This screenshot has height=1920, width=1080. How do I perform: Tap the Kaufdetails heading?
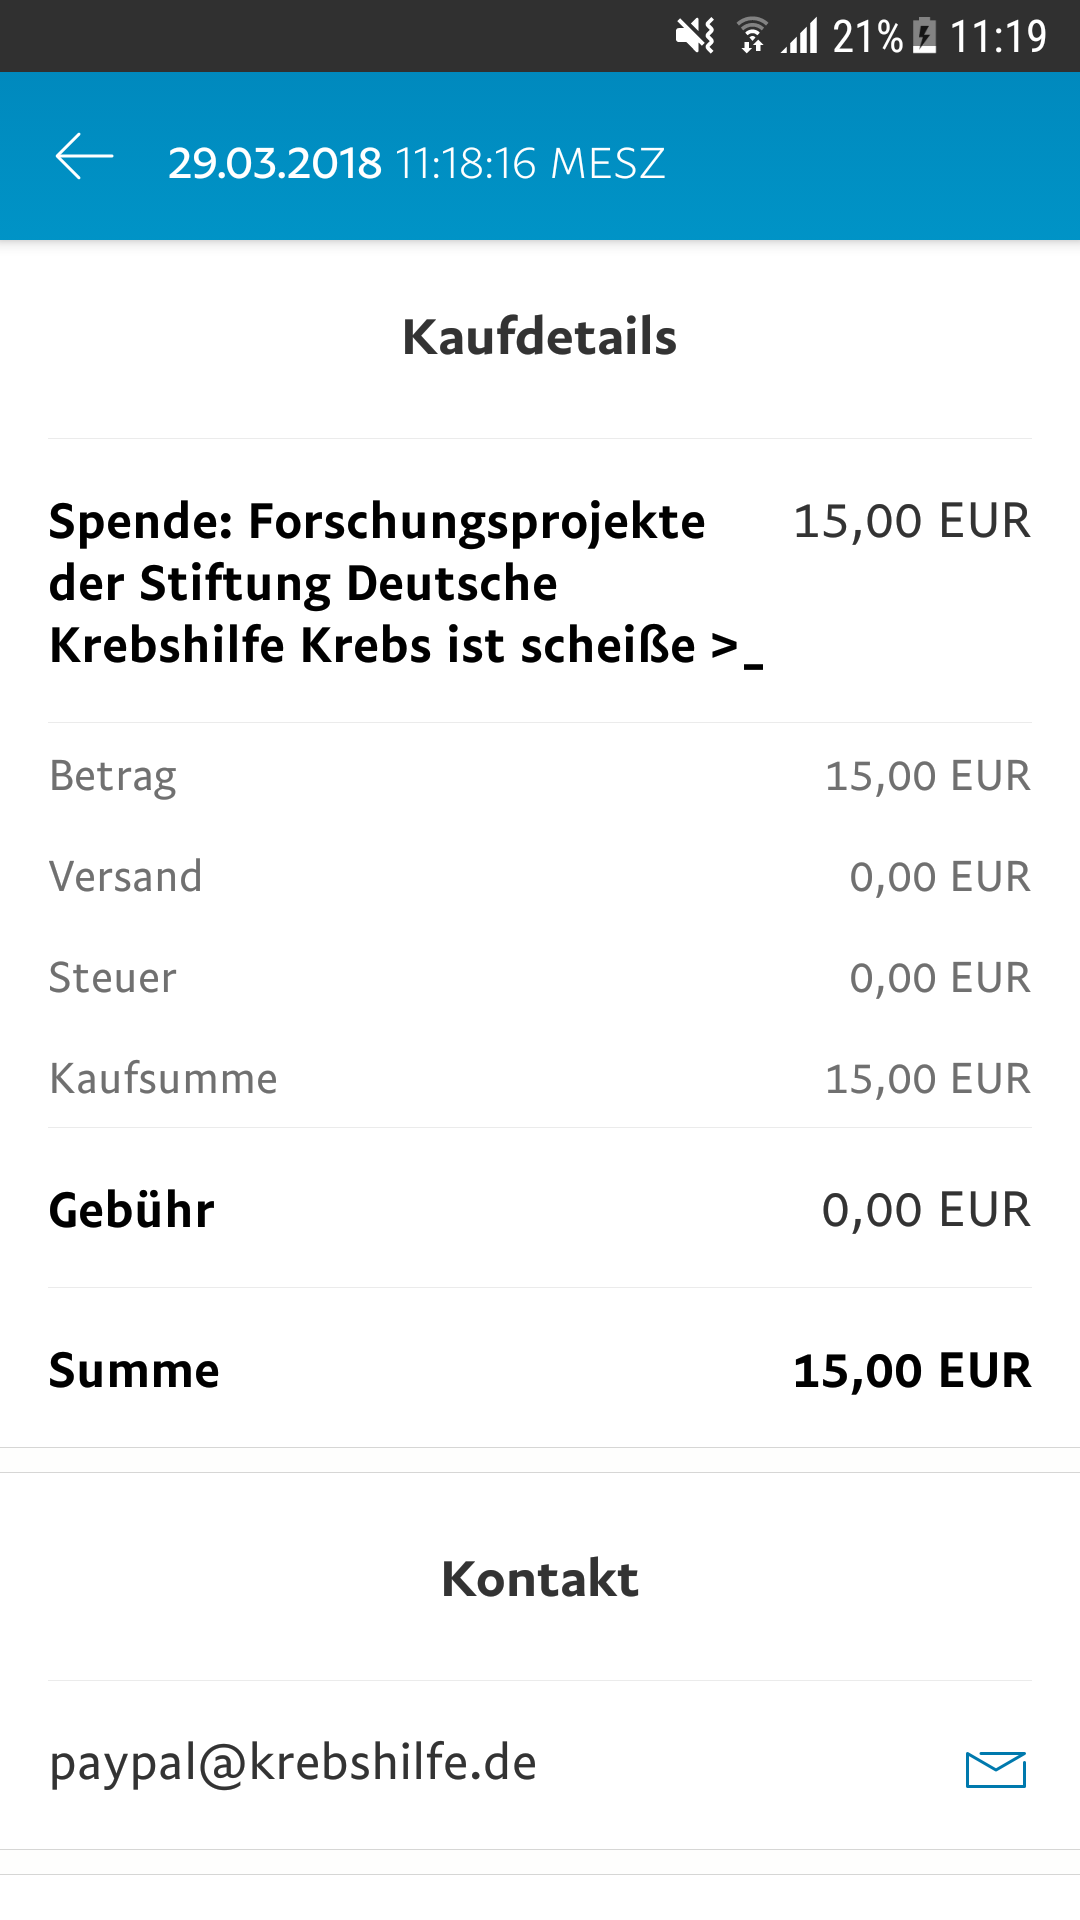click(x=540, y=337)
